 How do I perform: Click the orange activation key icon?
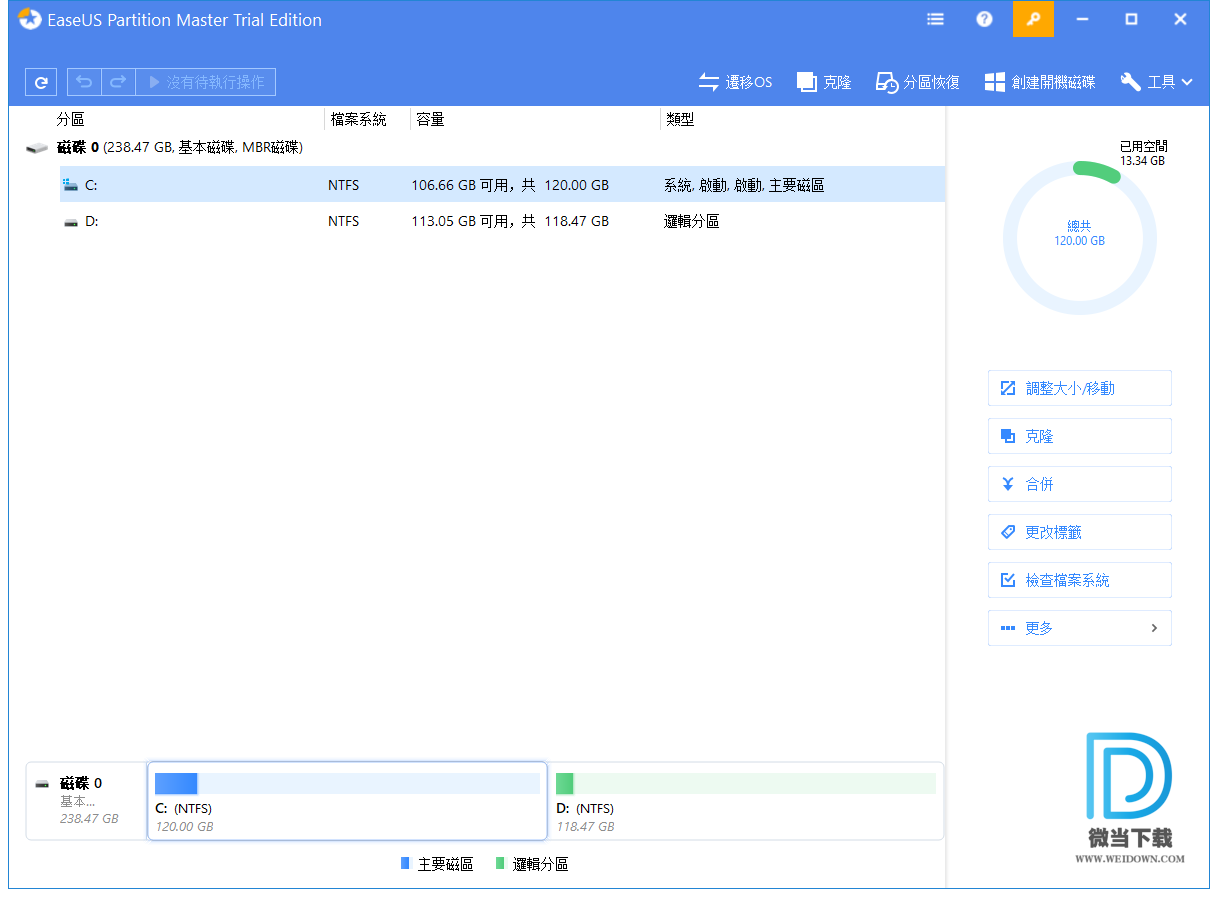[1033, 19]
